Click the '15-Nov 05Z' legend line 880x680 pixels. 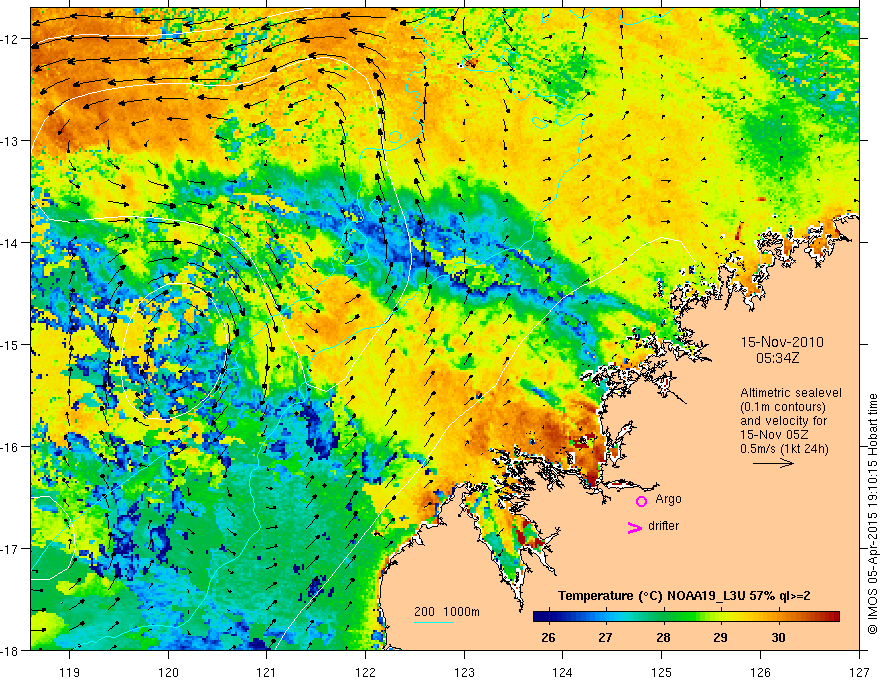click(x=776, y=435)
